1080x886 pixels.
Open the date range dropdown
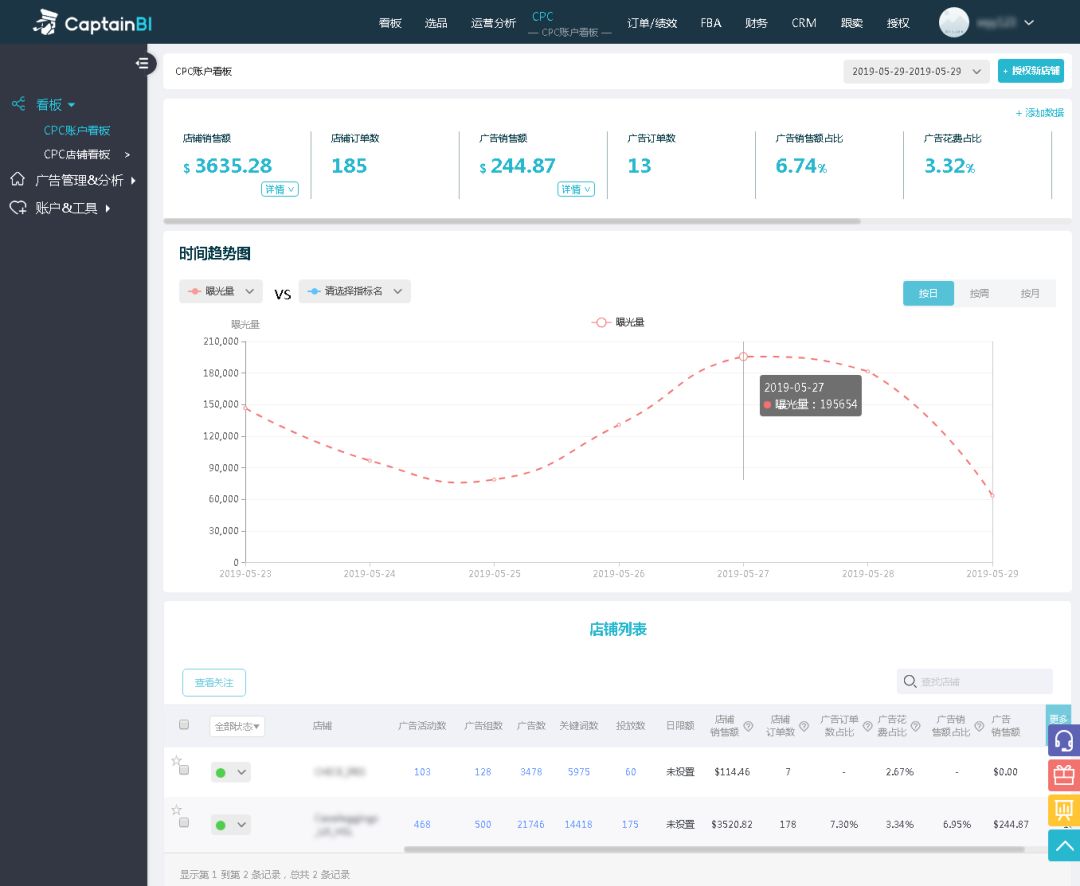point(916,71)
